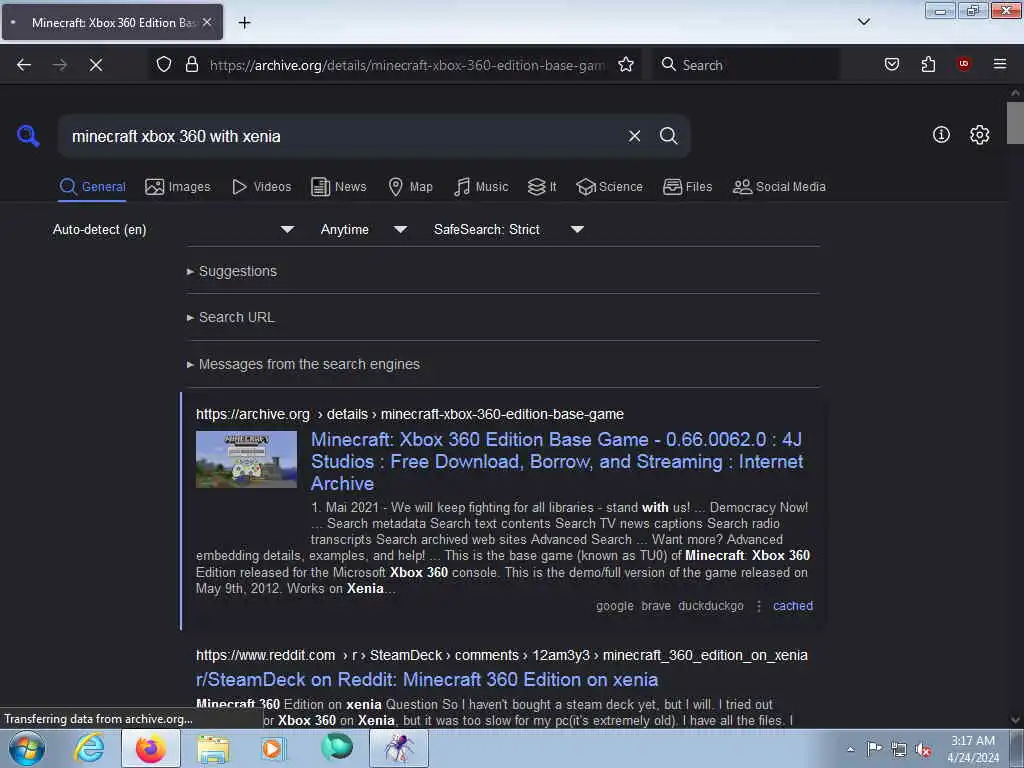Close the Minecraft Xbox 360 tab
Image resolution: width=1024 pixels, height=768 pixels.
207,22
